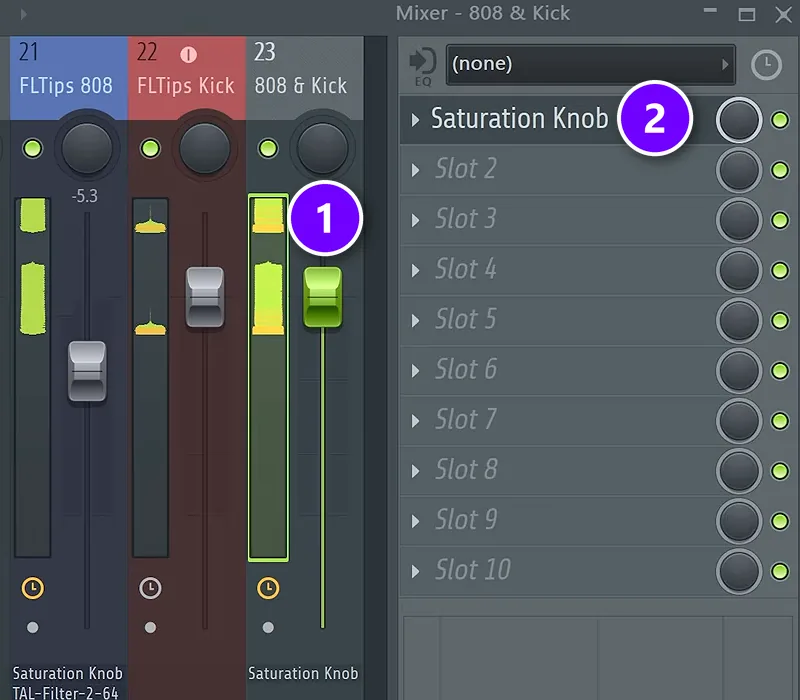Click the small dot below track 23 clock
Image resolution: width=800 pixels, height=700 pixels.
tap(268, 627)
